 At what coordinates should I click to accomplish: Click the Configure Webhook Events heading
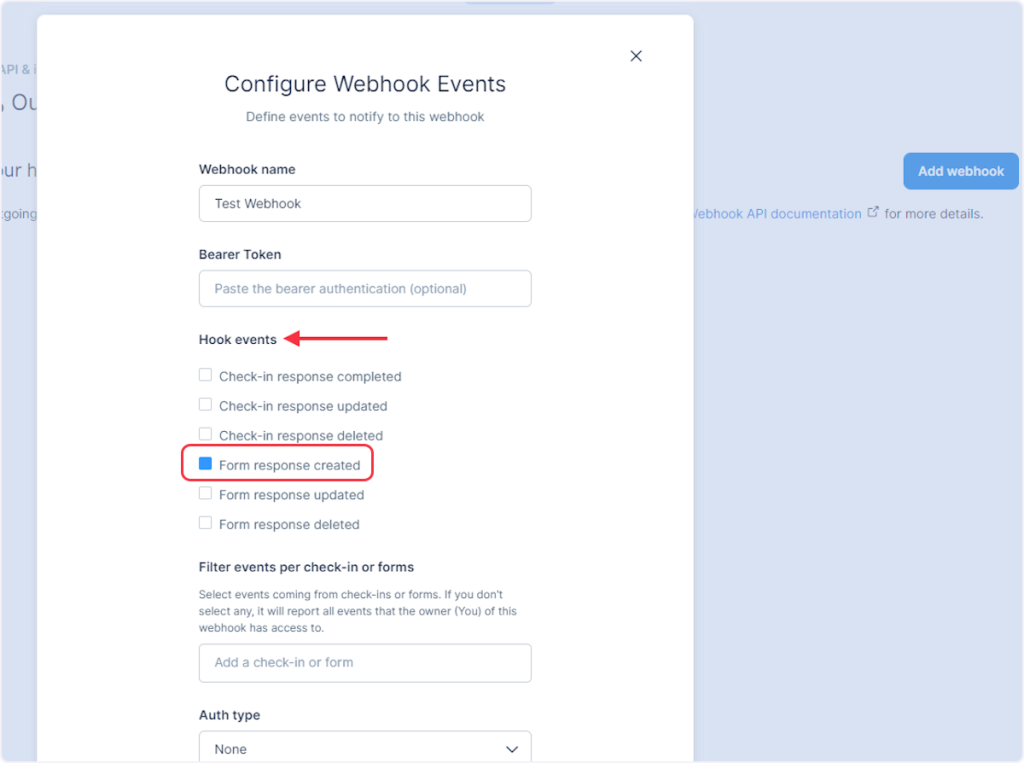[x=365, y=84]
